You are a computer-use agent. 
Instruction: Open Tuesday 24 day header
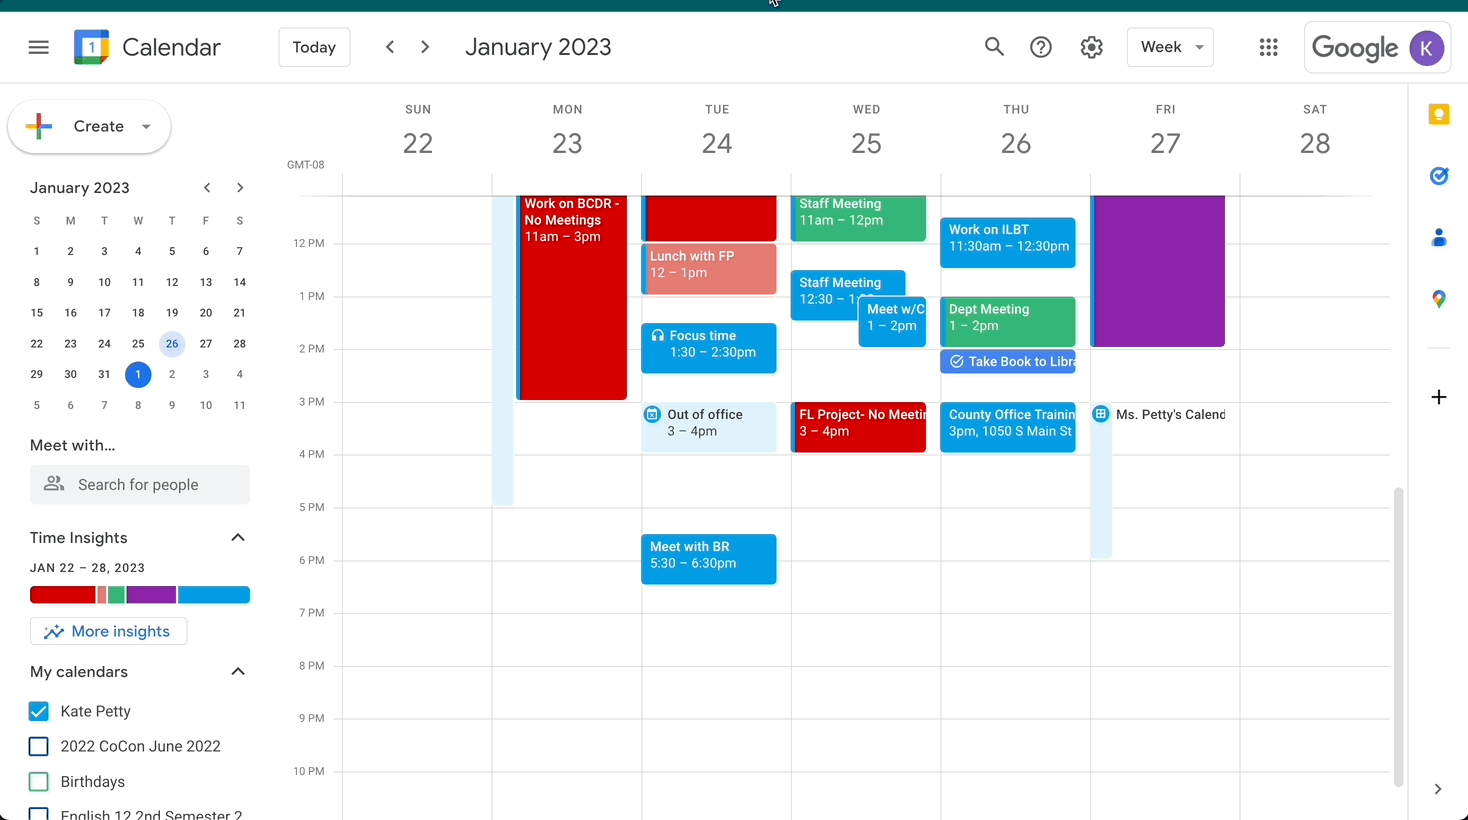click(717, 143)
